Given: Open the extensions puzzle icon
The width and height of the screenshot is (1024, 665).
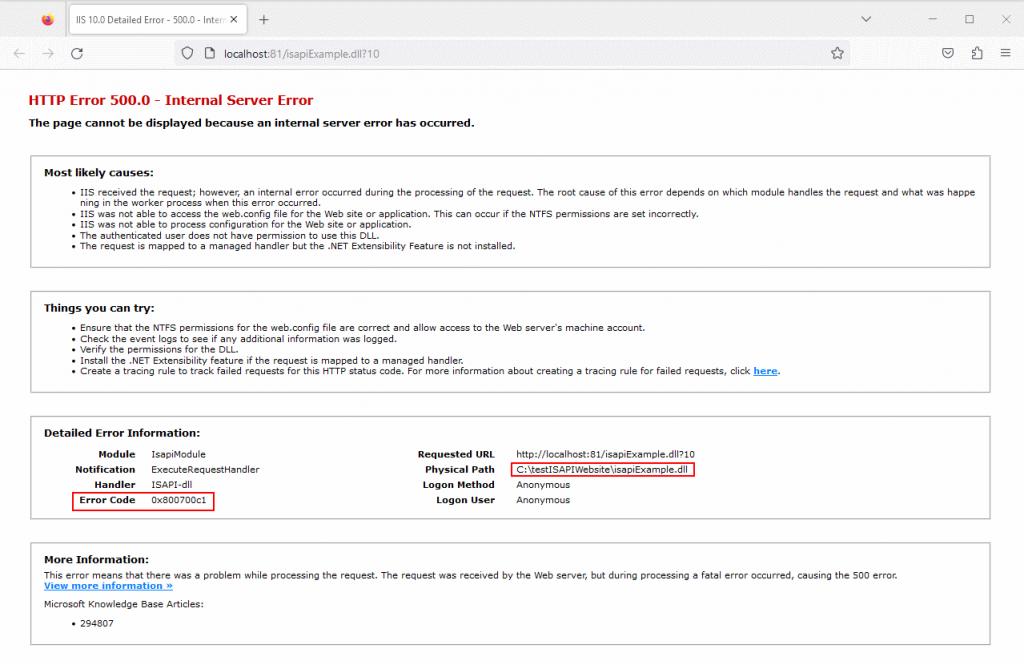Looking at the screenshot, I should [x=977, y=54].
